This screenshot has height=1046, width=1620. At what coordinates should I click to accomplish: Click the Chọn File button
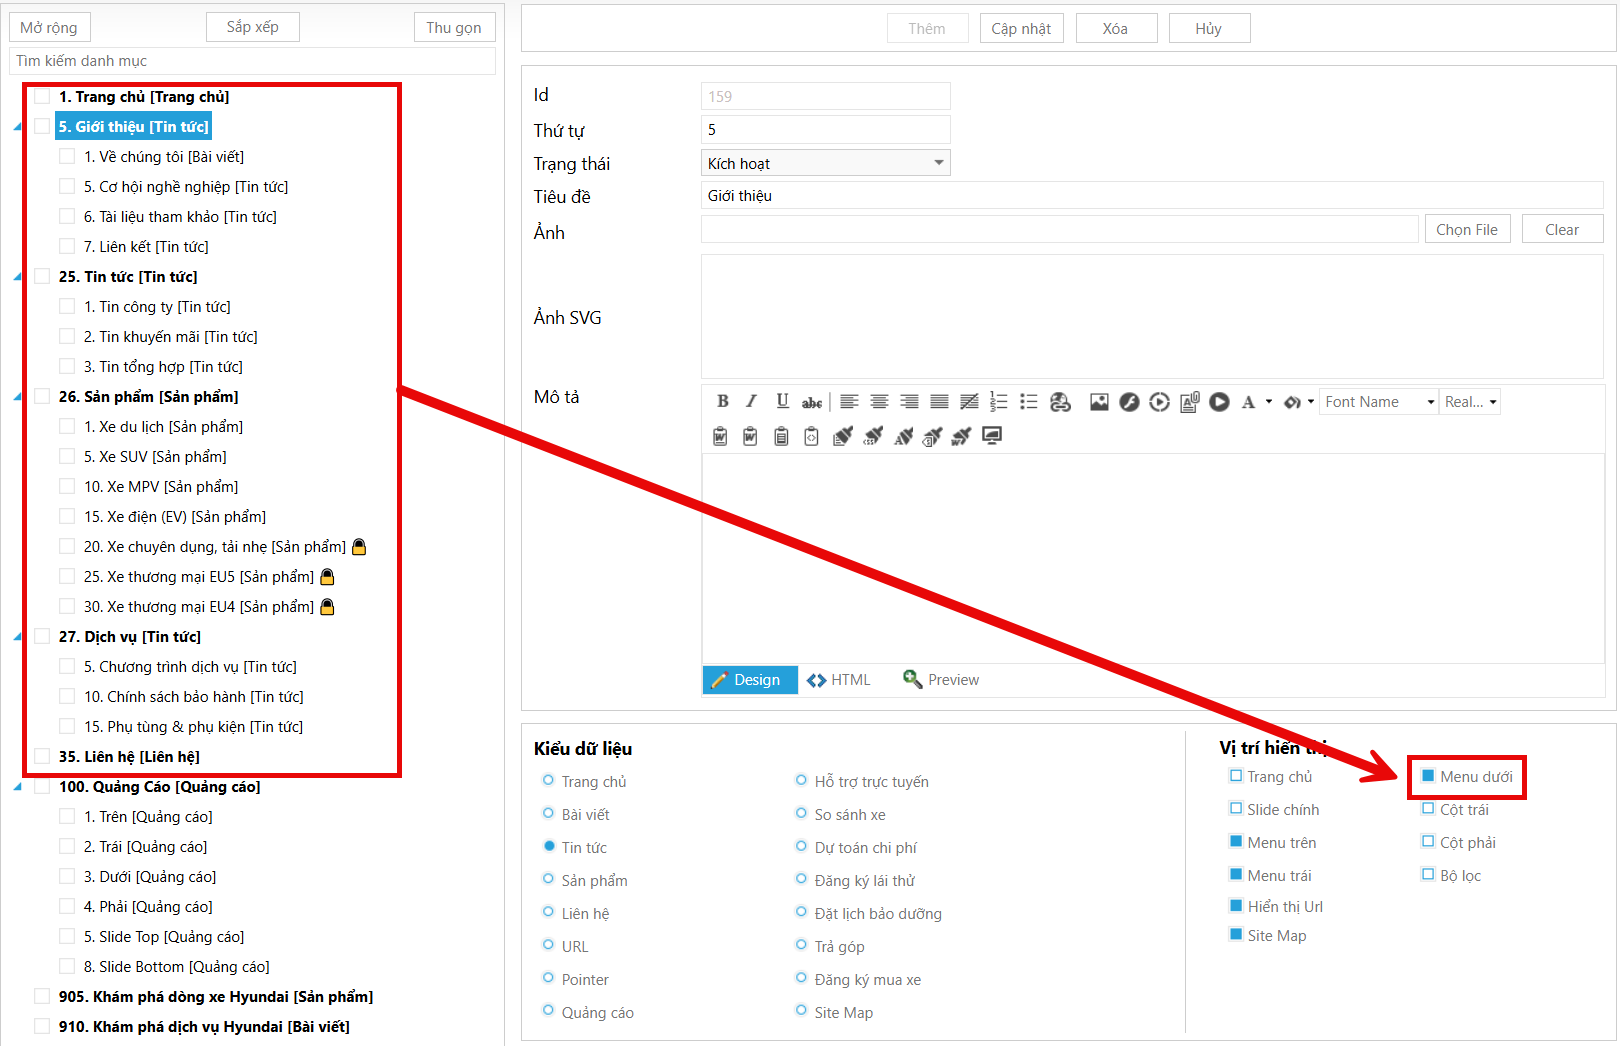(x=1466, y=230)
